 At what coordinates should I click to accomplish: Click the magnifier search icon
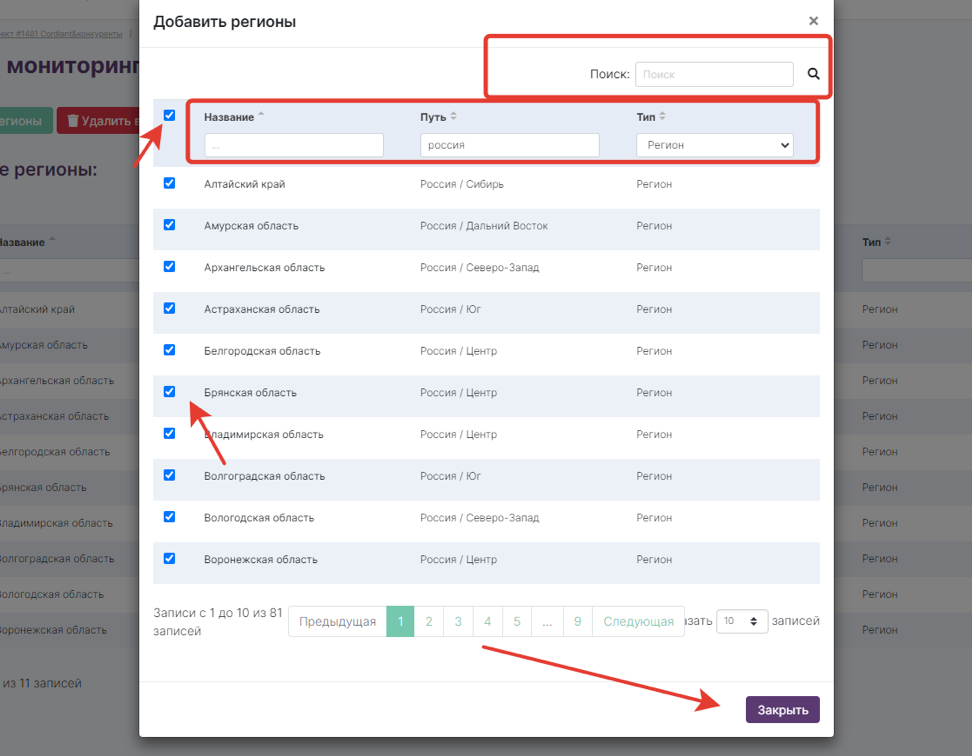coord(813,74)
